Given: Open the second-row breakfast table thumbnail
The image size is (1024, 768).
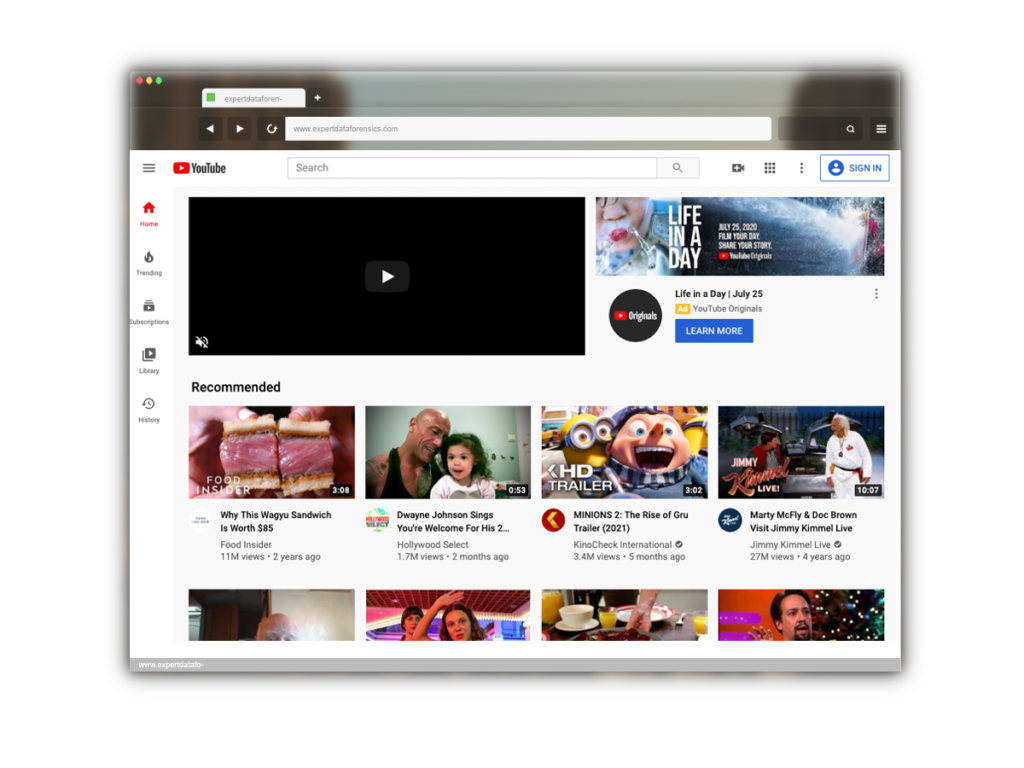Looking at the screenshot, I should point(624,615).
